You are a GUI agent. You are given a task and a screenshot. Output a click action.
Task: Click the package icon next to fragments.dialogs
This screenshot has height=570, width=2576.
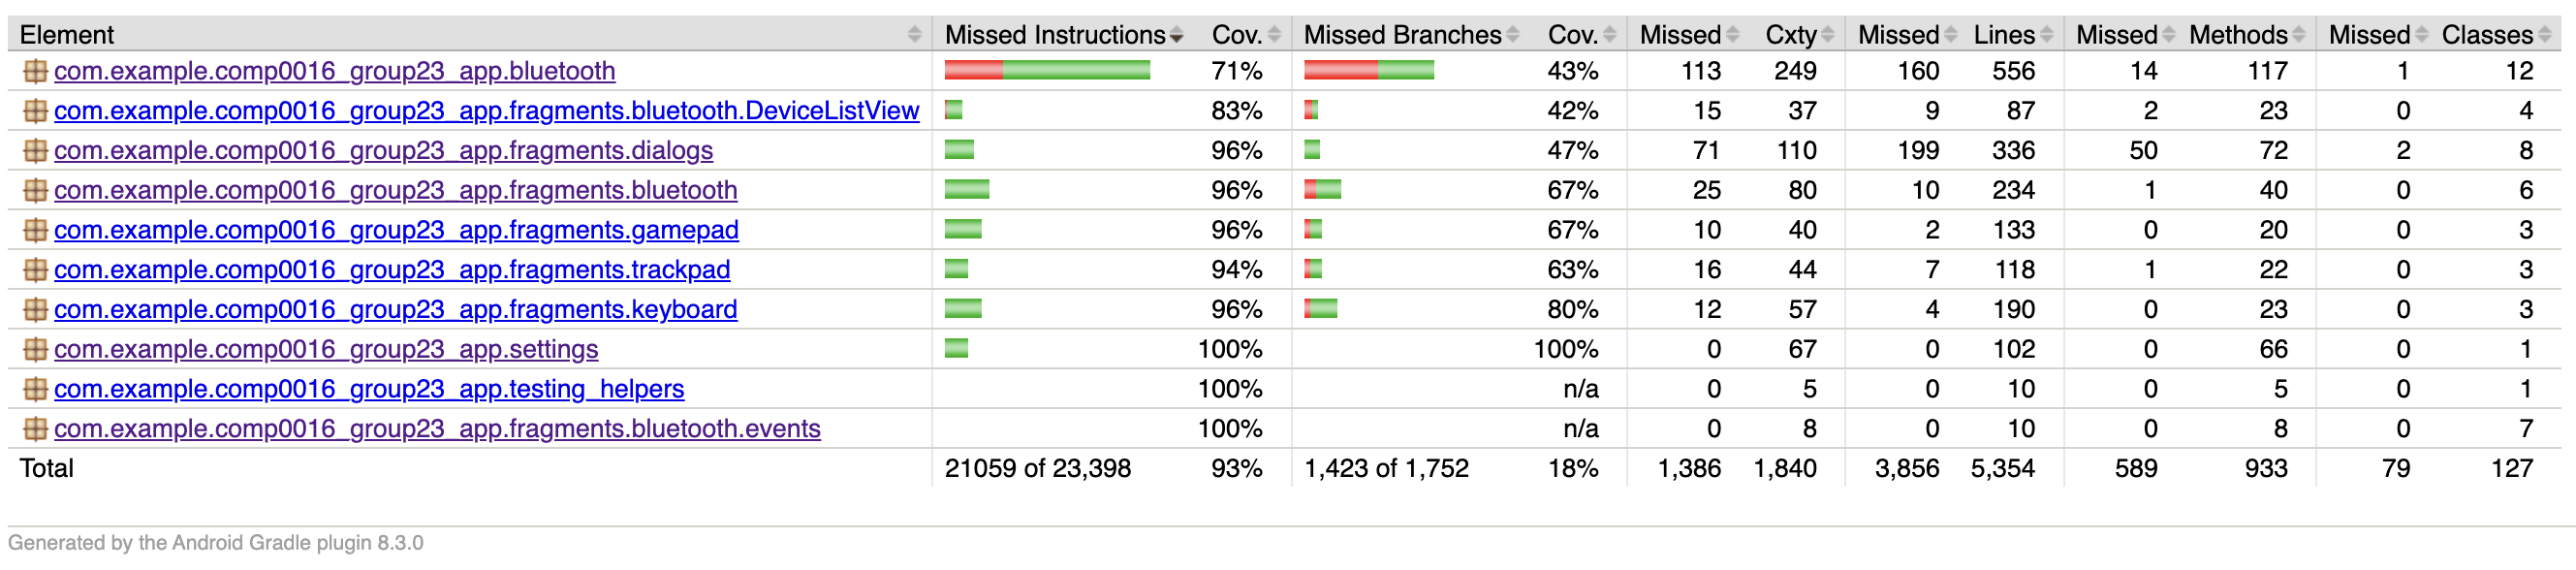pos(35,151)
